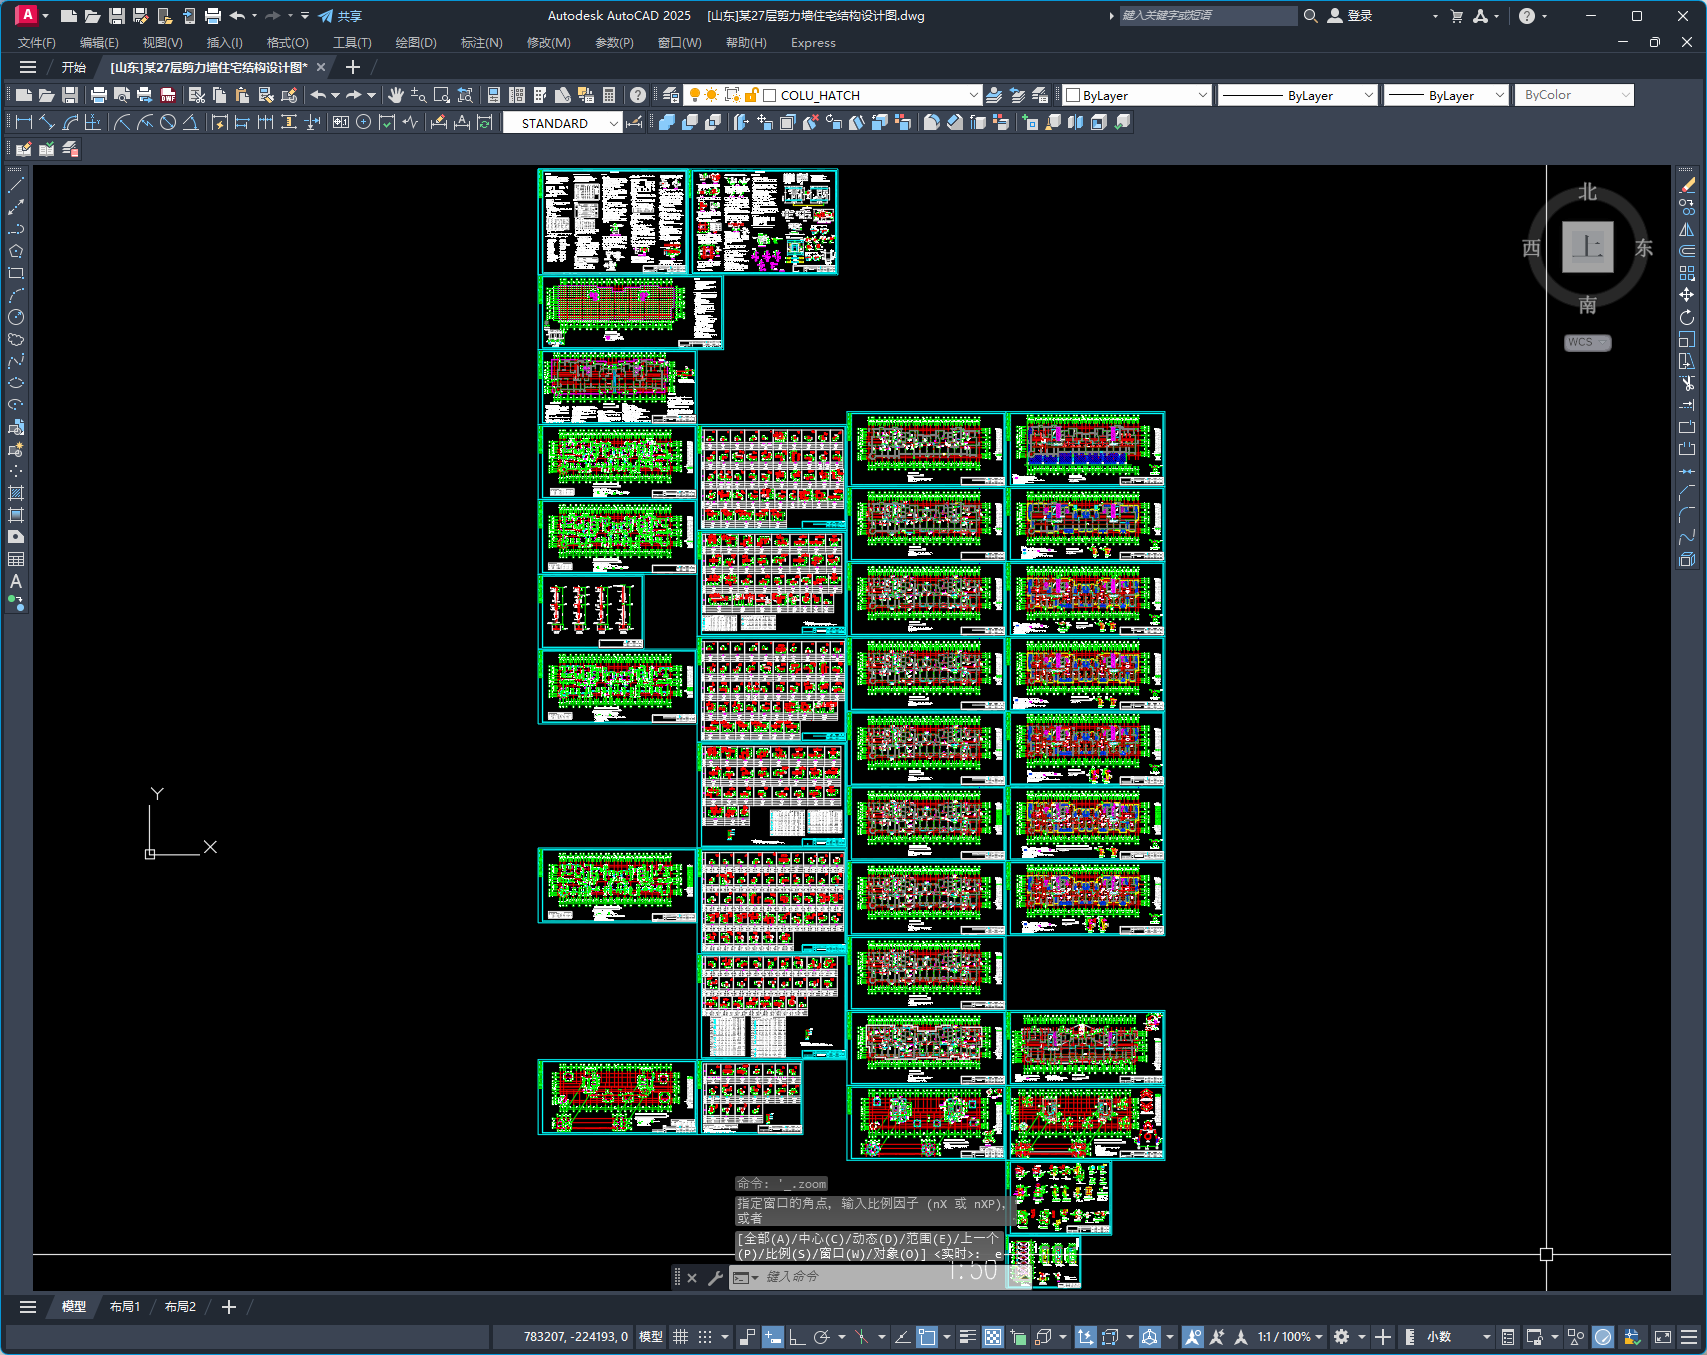The image size is (1707, 1355).
Task: Open the QuickCalc calculator icon
Action: (x=609, y=95)
